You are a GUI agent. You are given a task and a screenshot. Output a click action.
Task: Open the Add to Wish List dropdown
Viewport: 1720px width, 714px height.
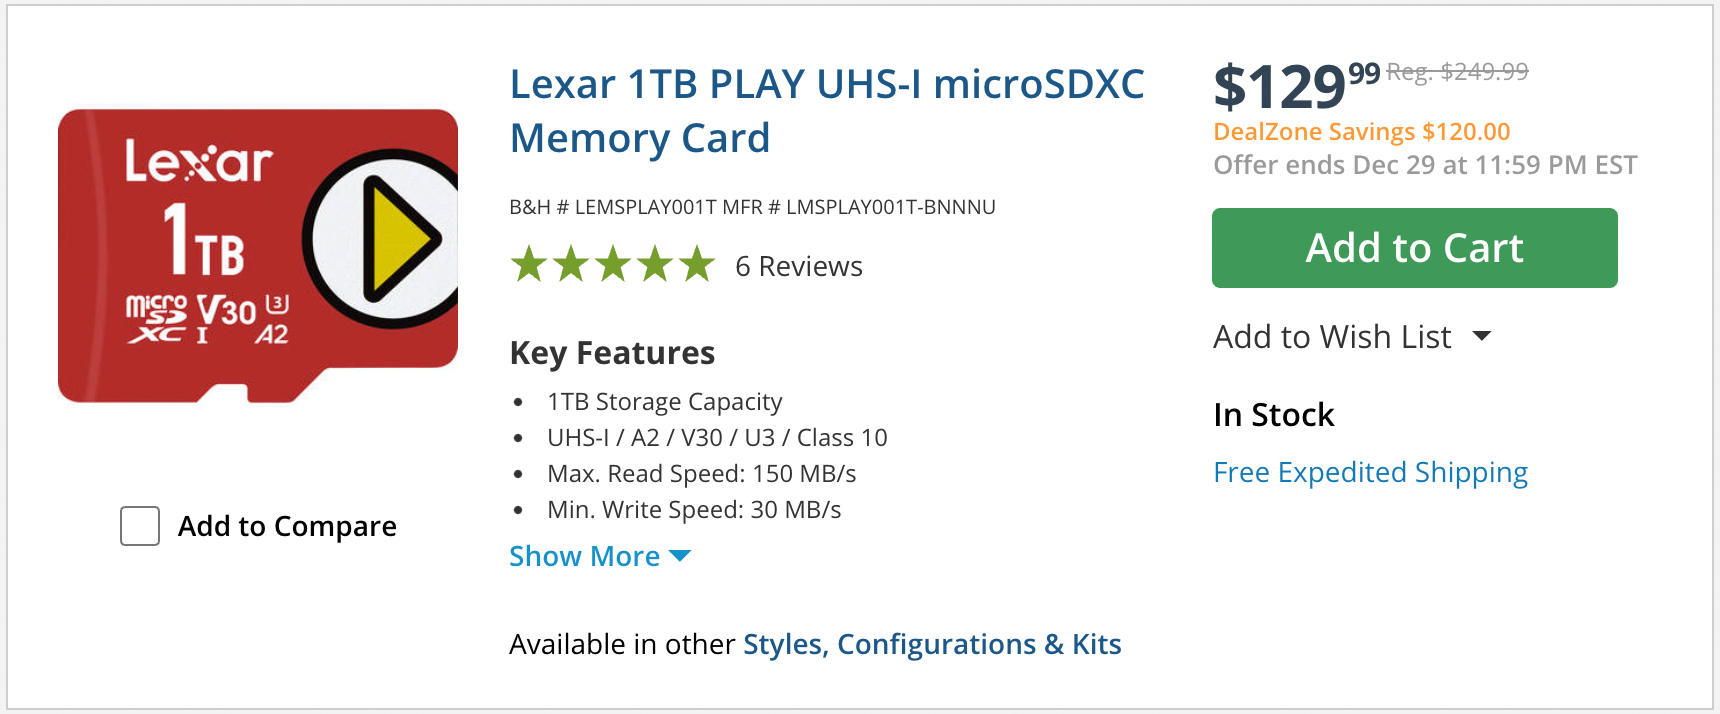[1331, 336]
